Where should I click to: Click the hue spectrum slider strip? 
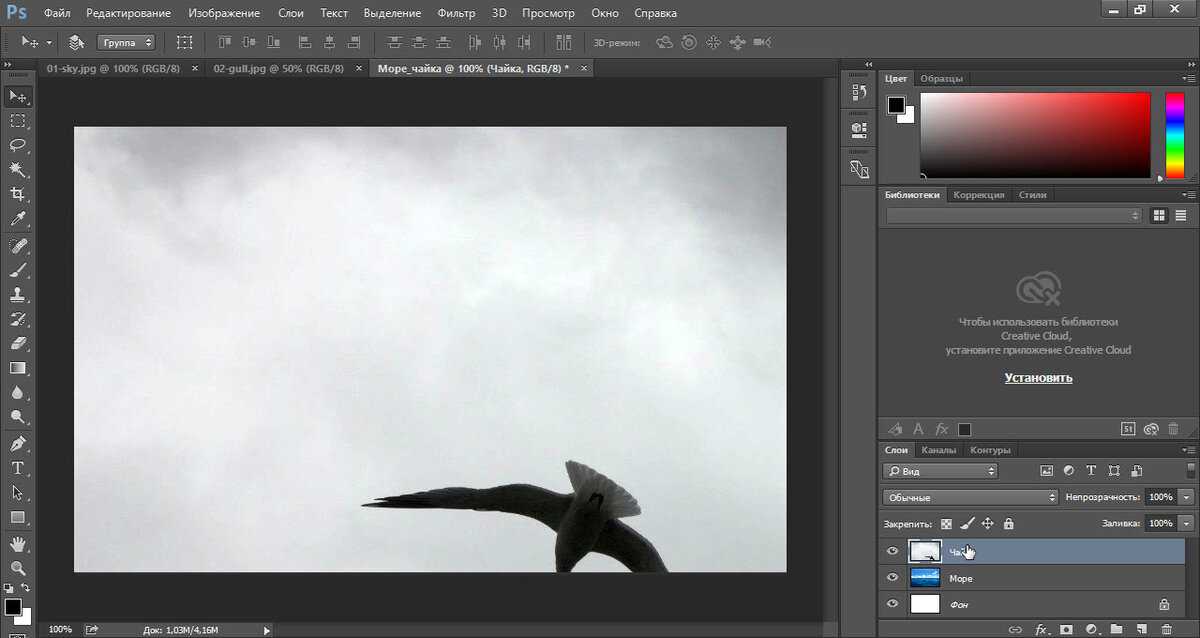click(1175, 136)
